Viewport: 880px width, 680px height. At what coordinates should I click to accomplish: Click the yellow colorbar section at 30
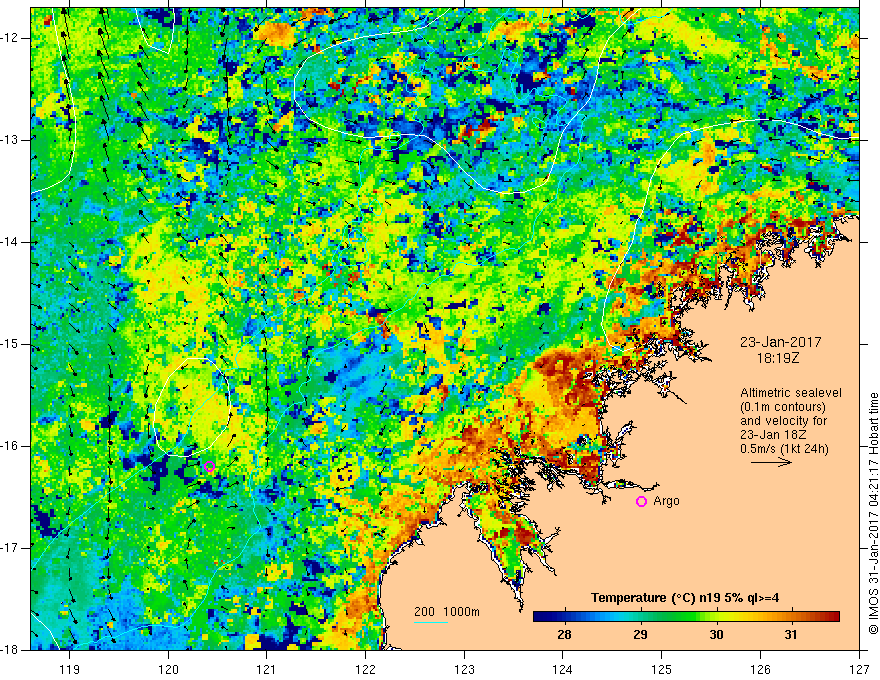716,617
